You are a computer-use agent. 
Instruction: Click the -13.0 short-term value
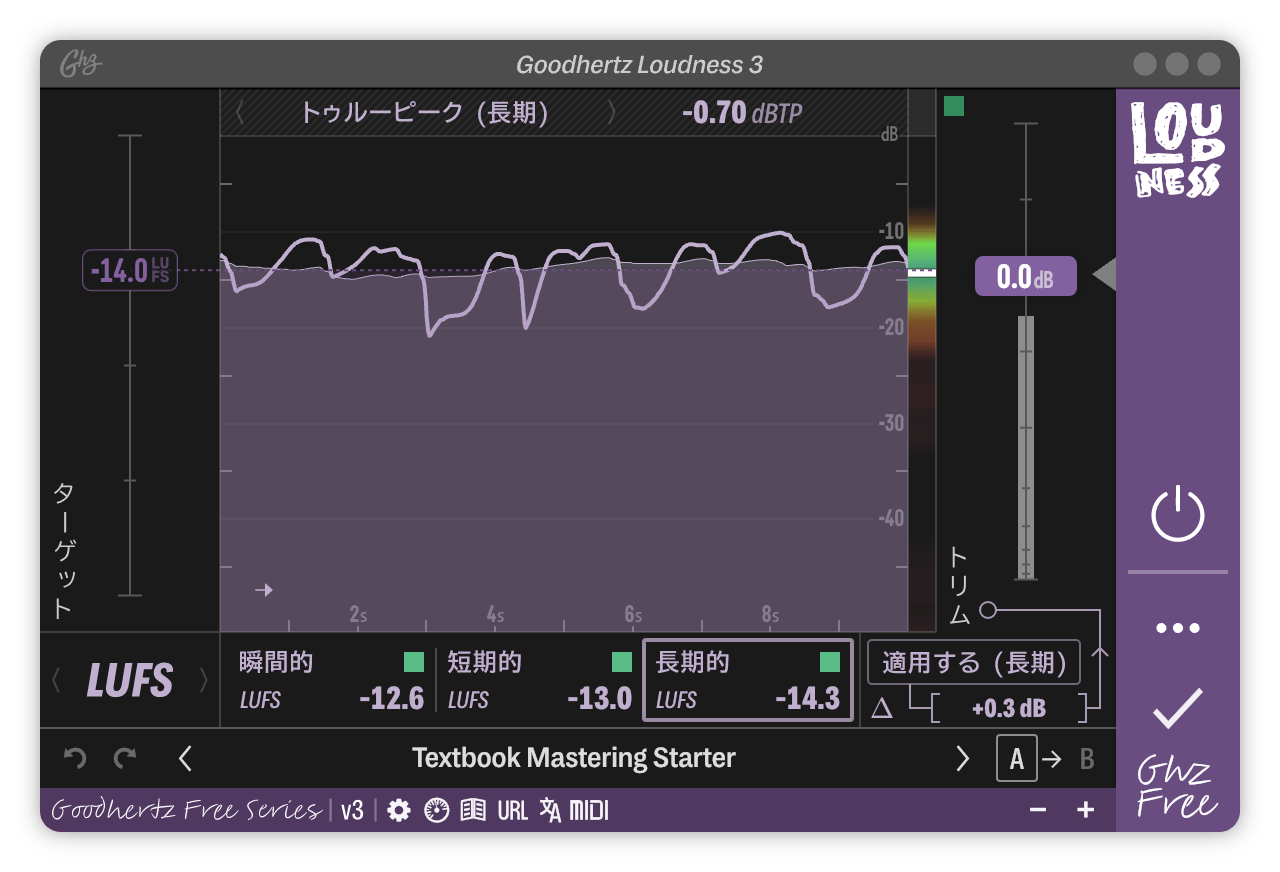coord(600,699)
